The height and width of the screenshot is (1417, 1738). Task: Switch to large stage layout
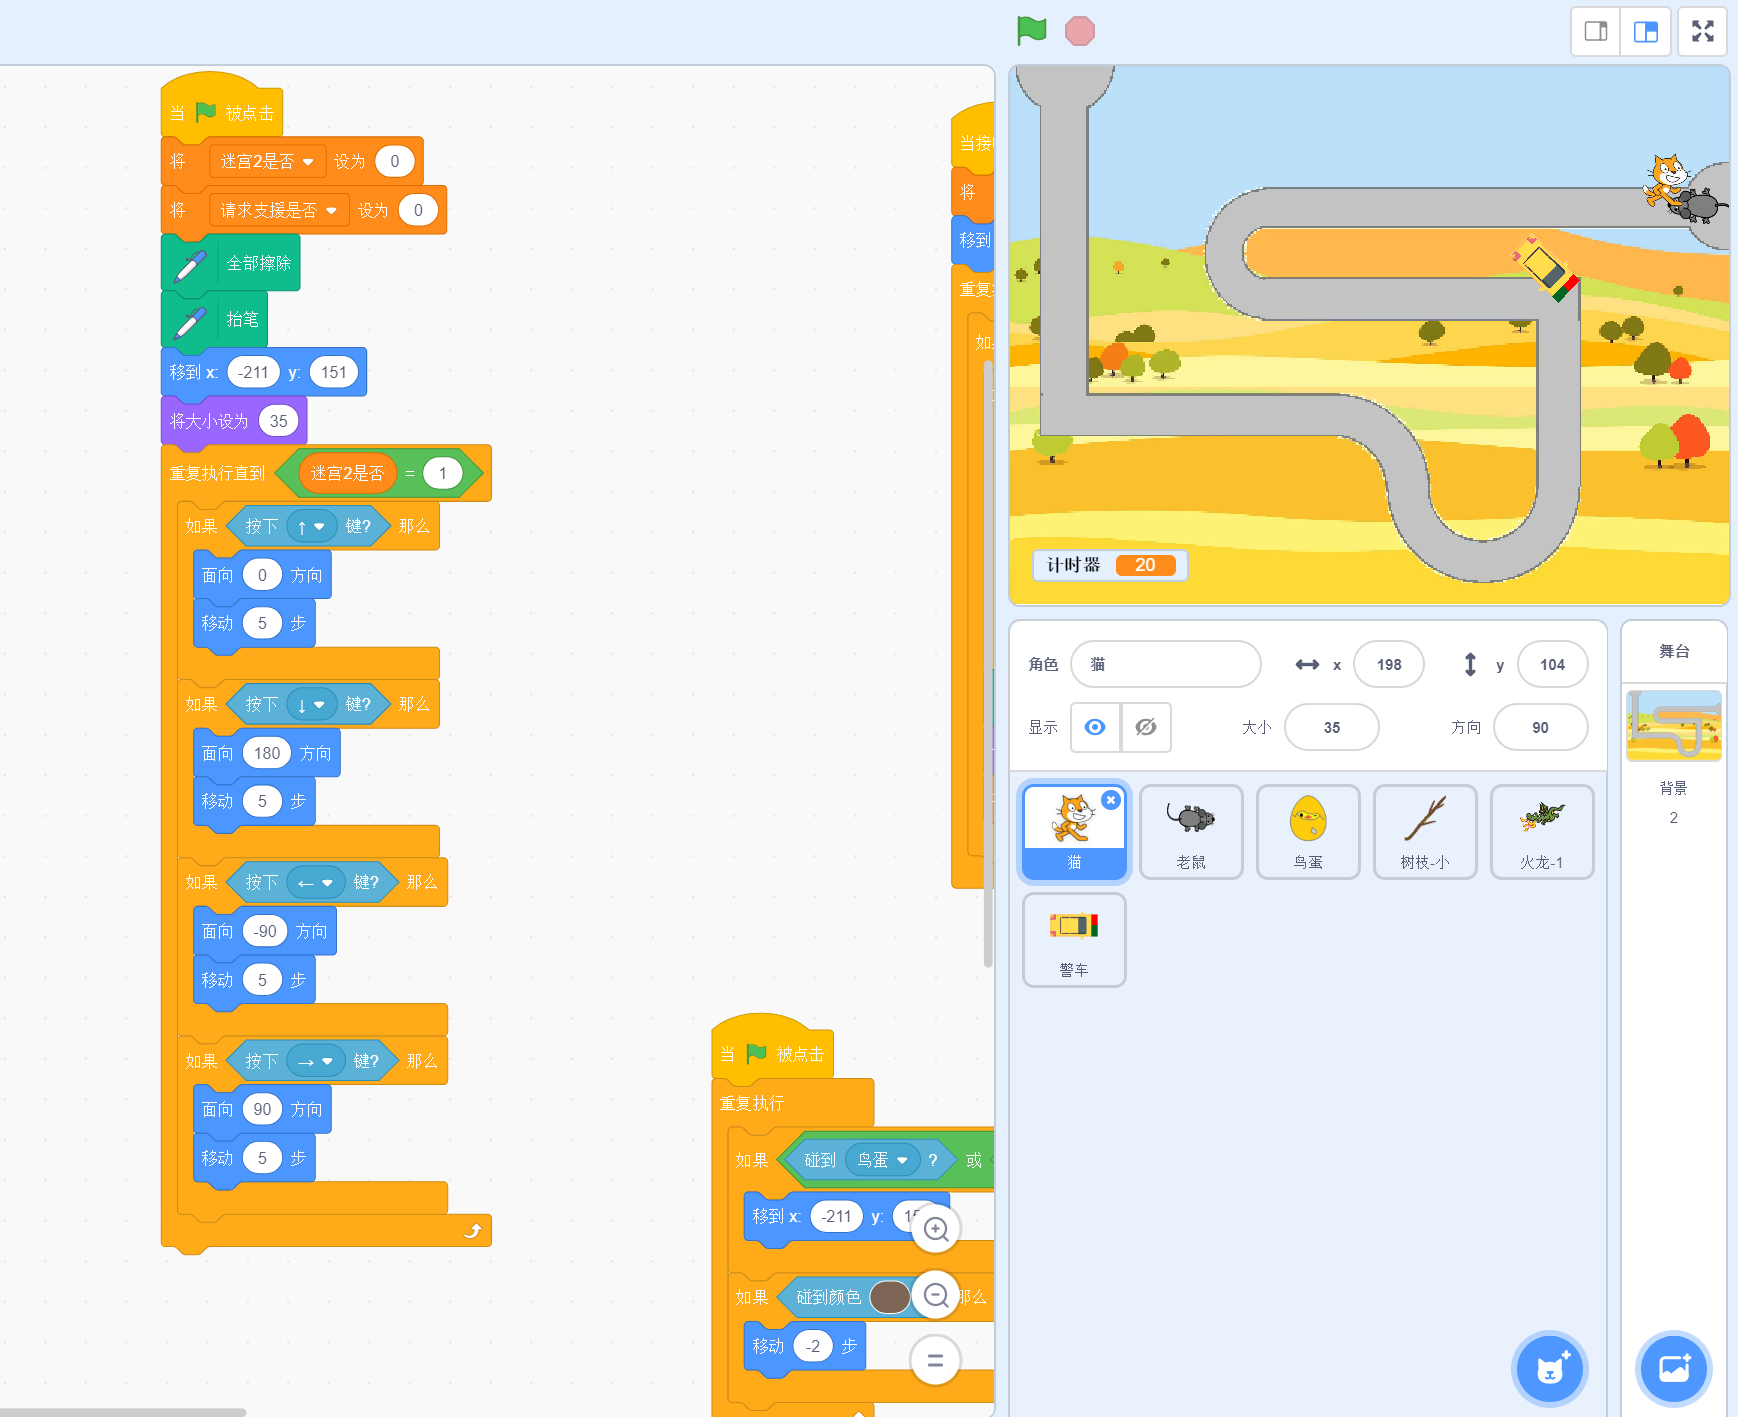pos(1645,32)
